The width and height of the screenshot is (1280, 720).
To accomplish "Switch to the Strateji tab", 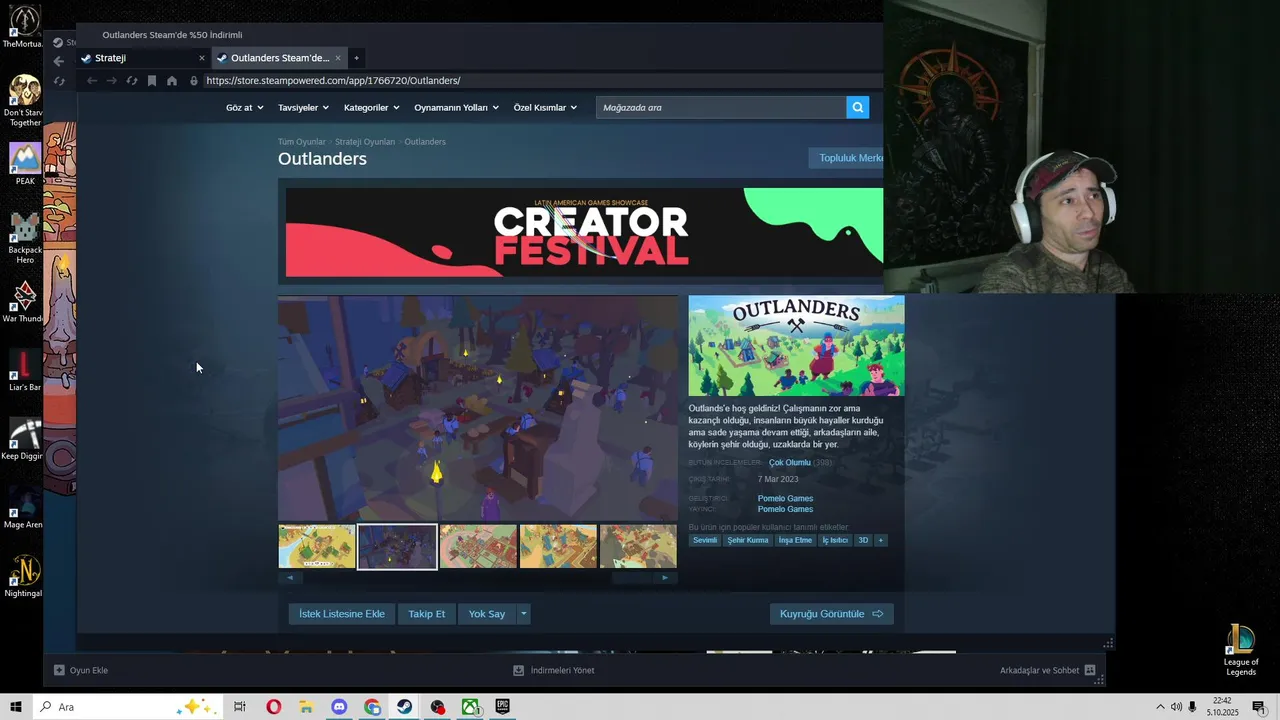I will tap(143, 58).
